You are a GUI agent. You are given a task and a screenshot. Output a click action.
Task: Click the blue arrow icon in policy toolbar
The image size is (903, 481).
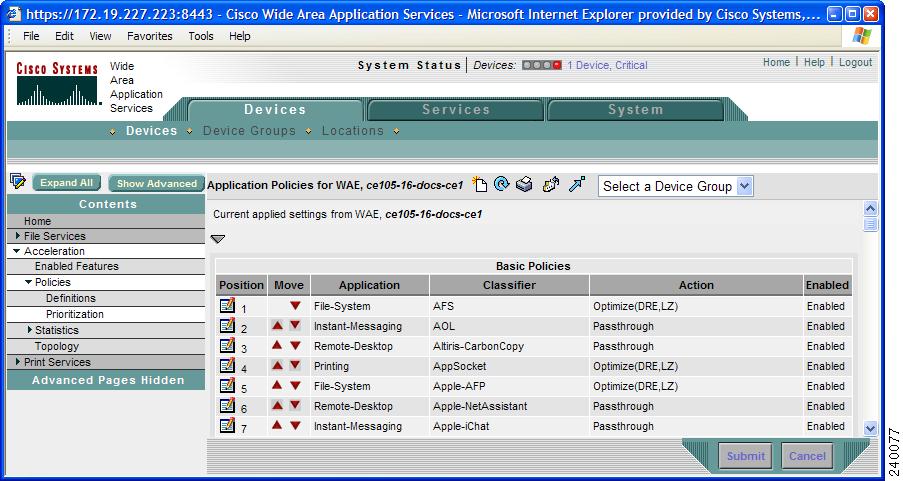coord(577,184)
